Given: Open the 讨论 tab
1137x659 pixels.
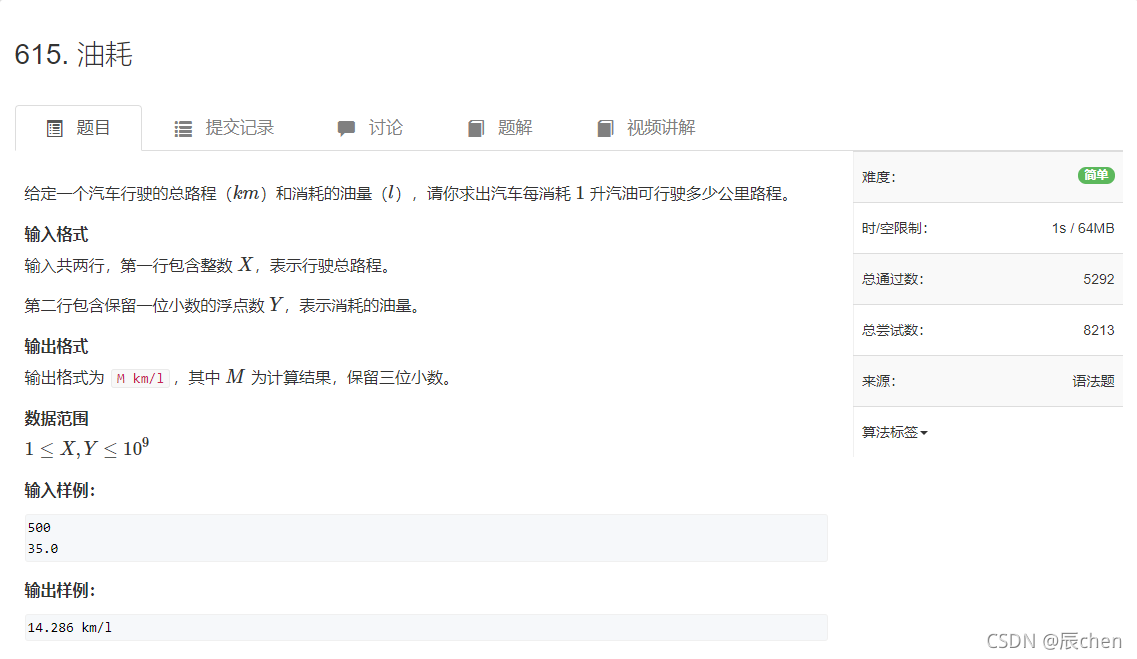Looking at the screenshot, I should 370,128.
